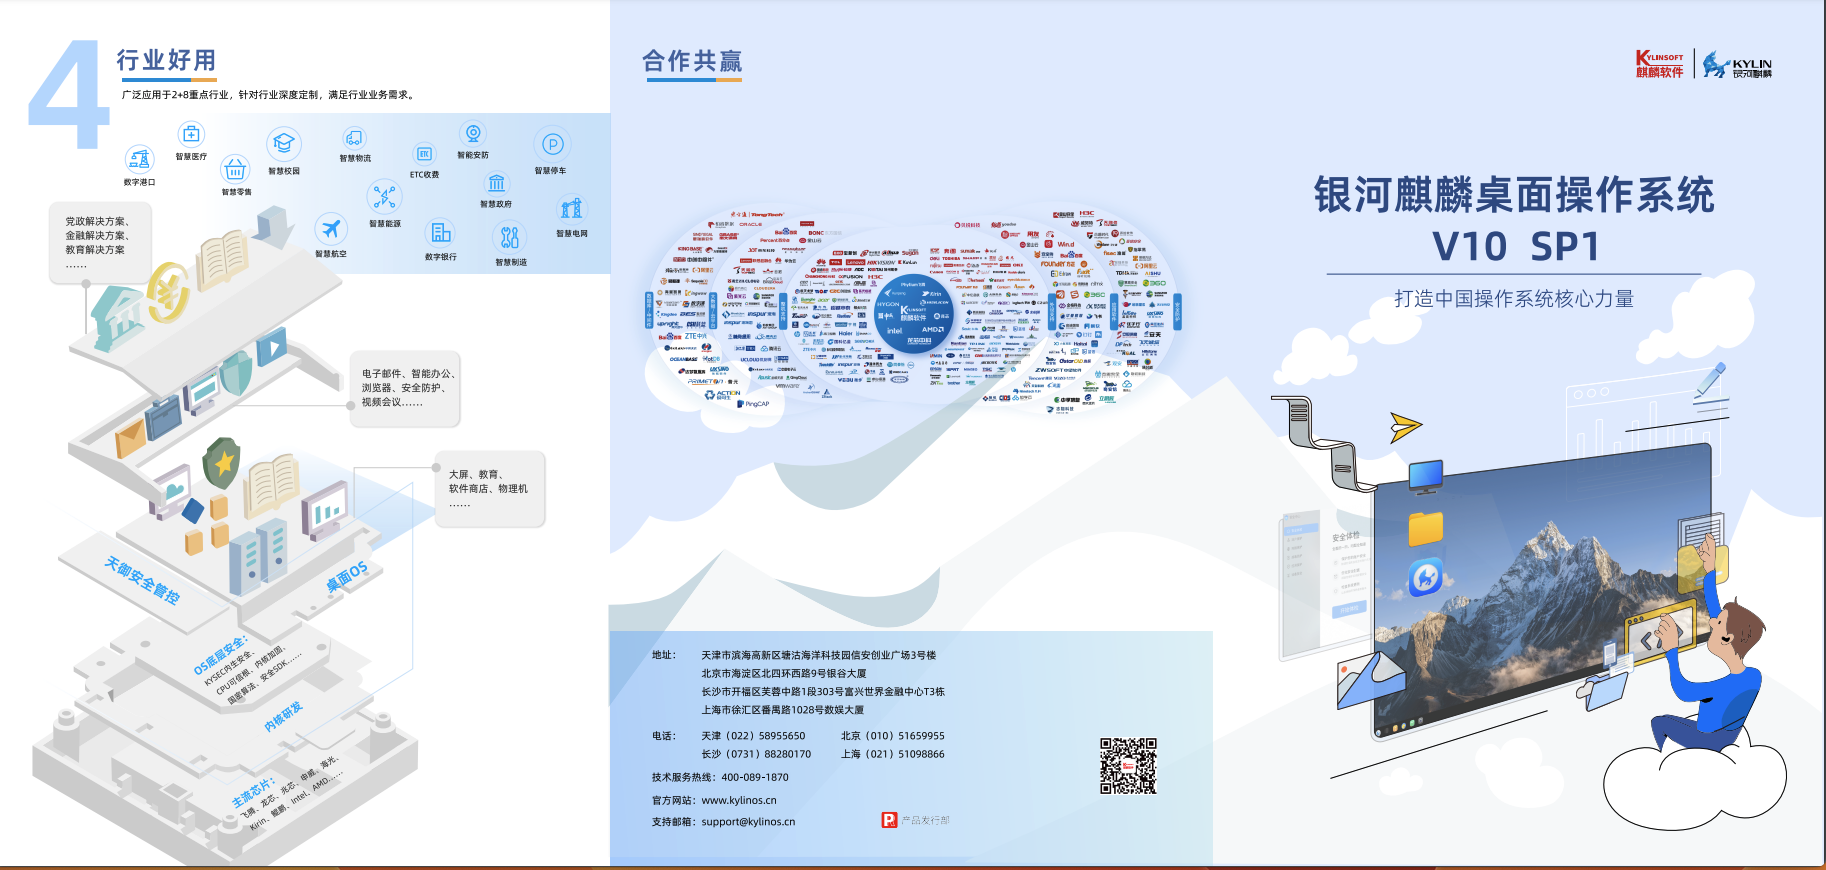
Task: Click the V10 SP1 version text
Action: point(1516,246)
